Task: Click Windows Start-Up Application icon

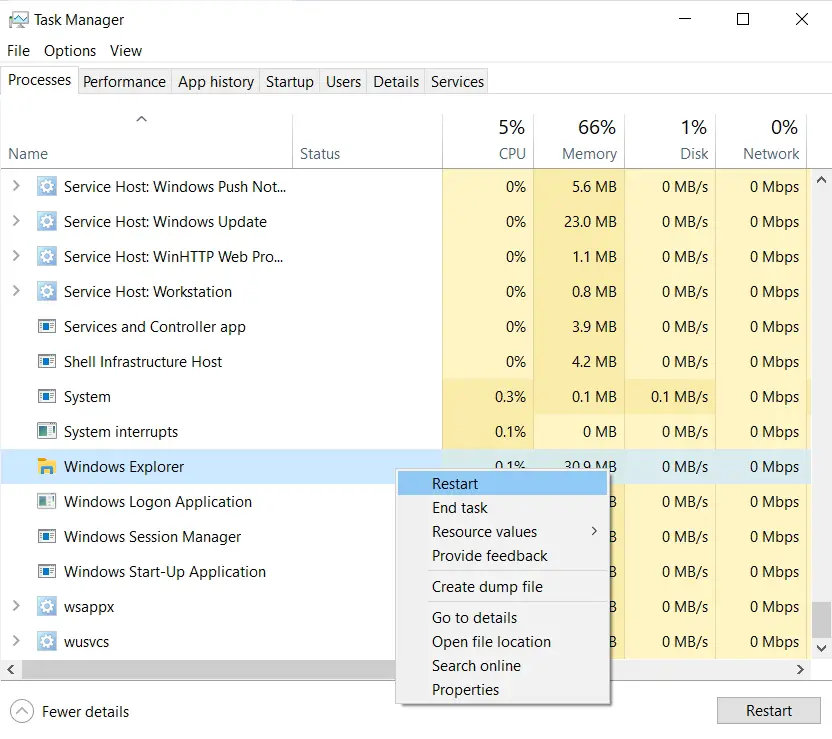Action: pos(47,571)
